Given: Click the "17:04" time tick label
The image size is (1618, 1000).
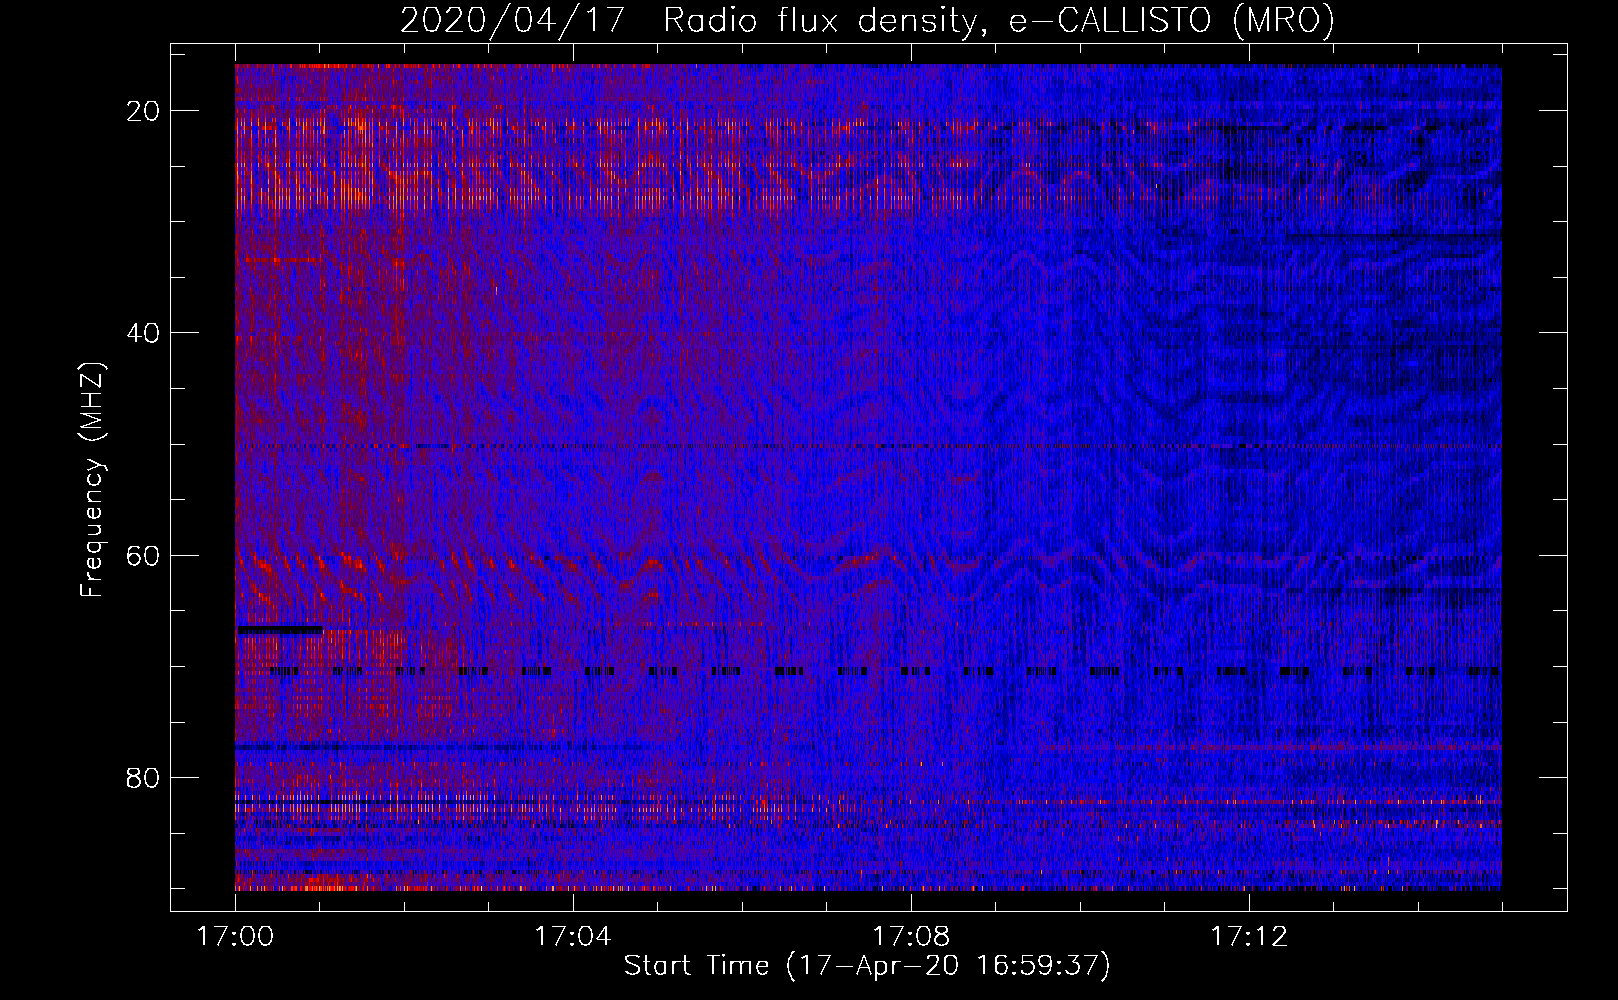Looking at the screenshot, I should pyautogui.click(x=573, y=937).
